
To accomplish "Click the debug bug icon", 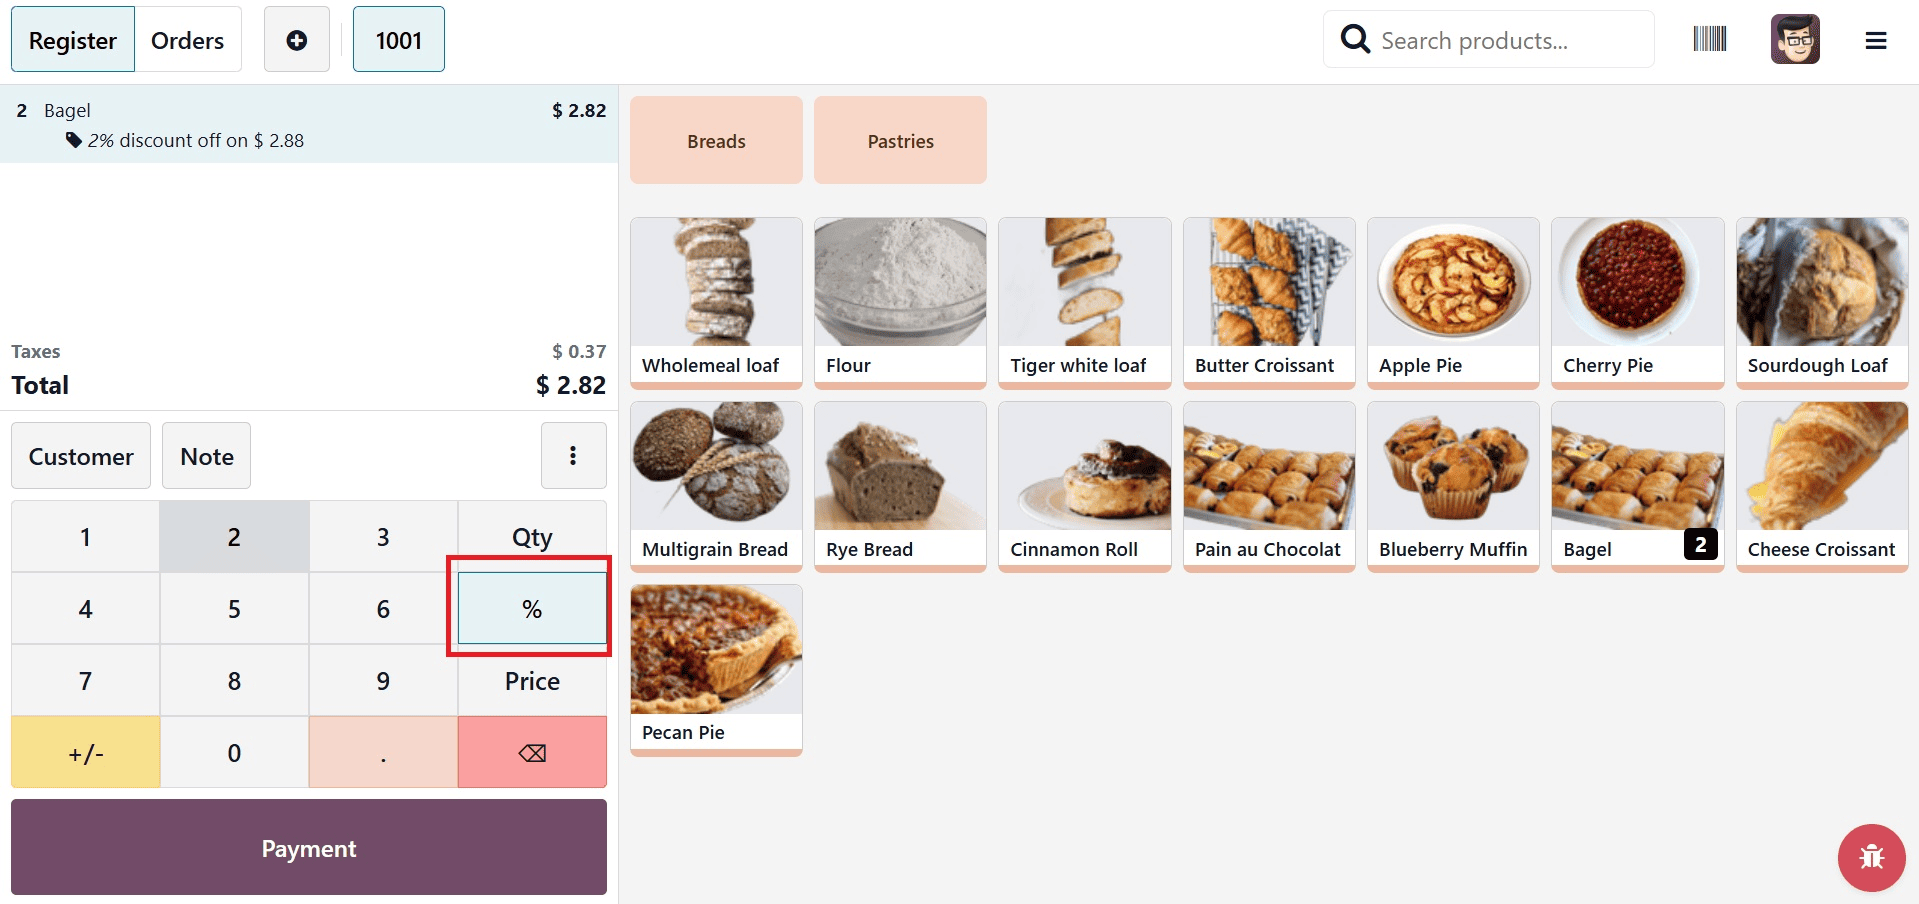I will click(x=1870, y=857).
